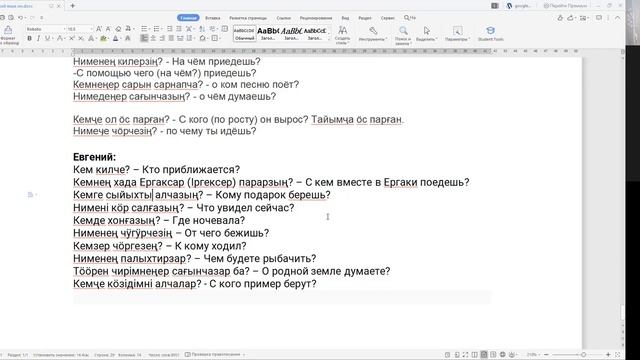Apply the Обычный (Normal) style
640x360 pixels.
click(x=244, y=34)
